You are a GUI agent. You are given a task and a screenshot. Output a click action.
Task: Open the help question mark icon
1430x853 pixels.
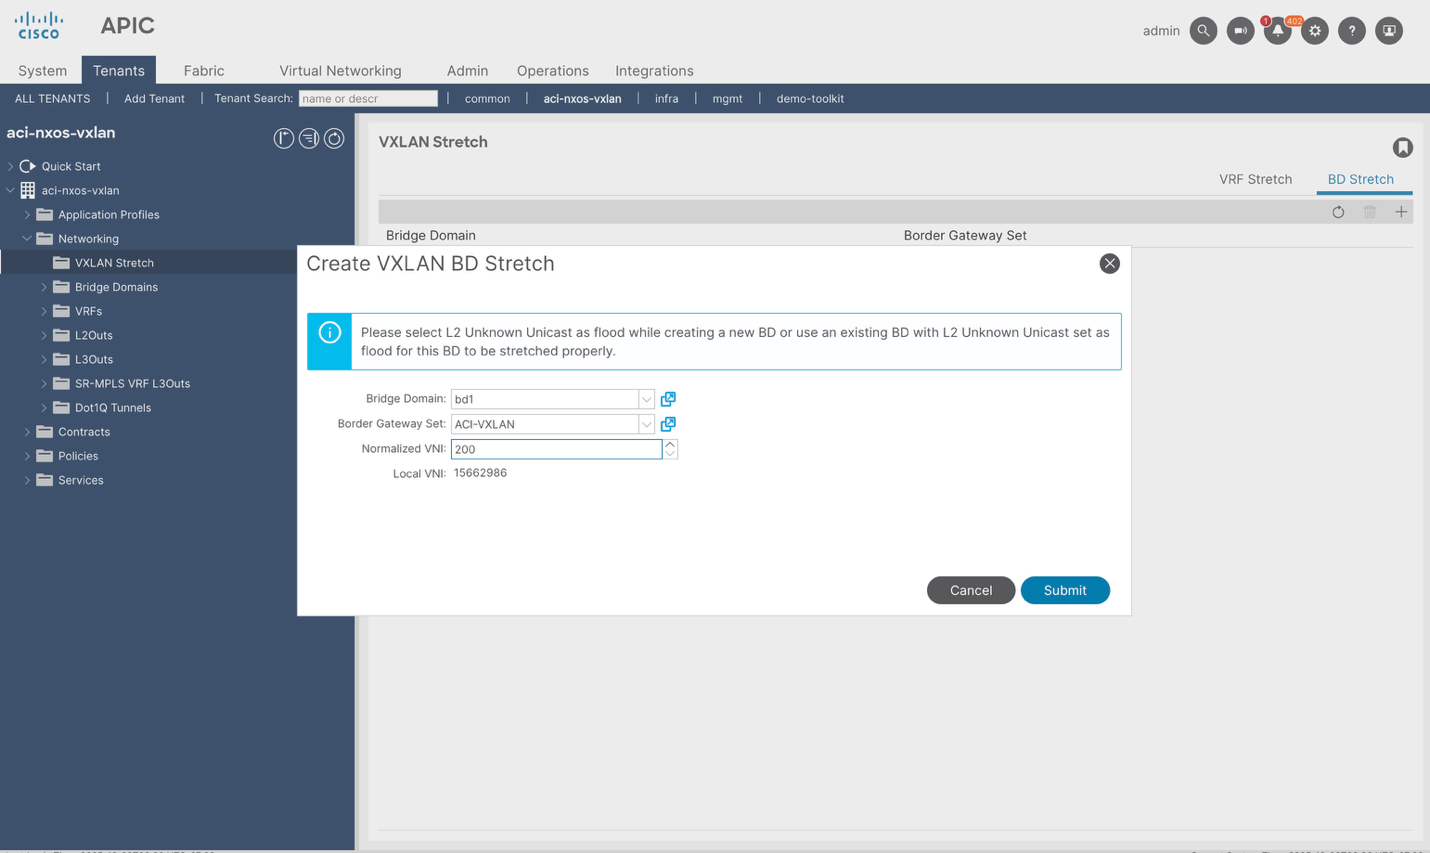(x=1352, y=31)
